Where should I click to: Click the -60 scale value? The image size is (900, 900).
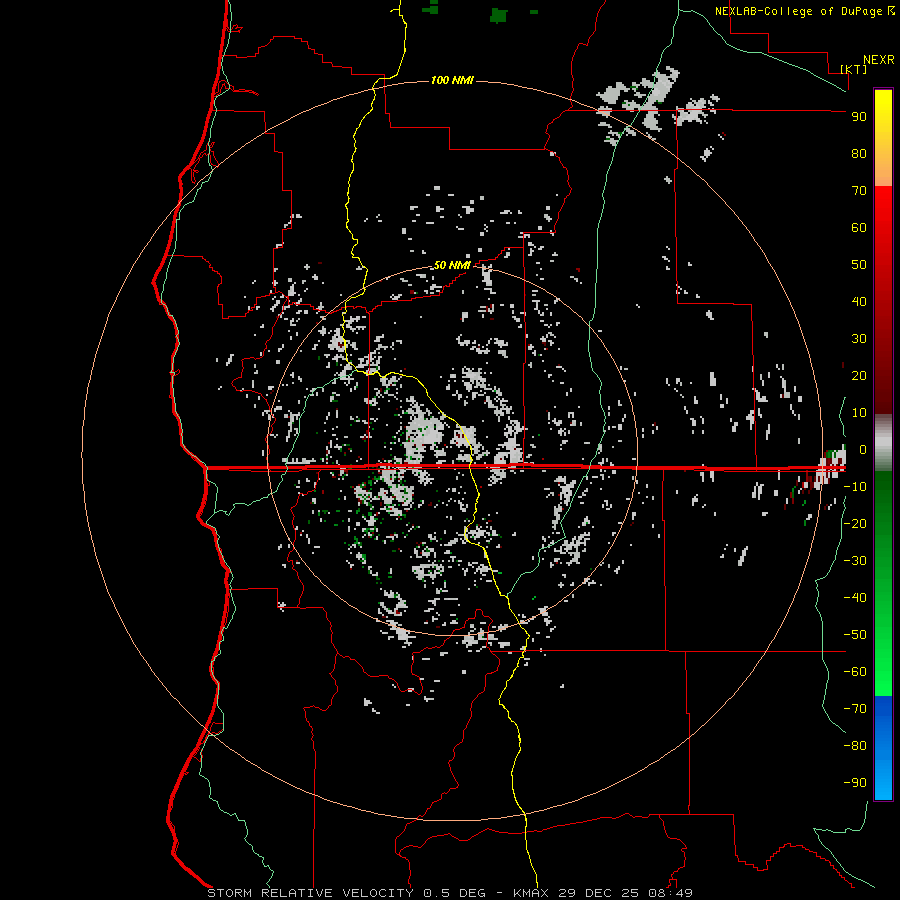[855, 672]
